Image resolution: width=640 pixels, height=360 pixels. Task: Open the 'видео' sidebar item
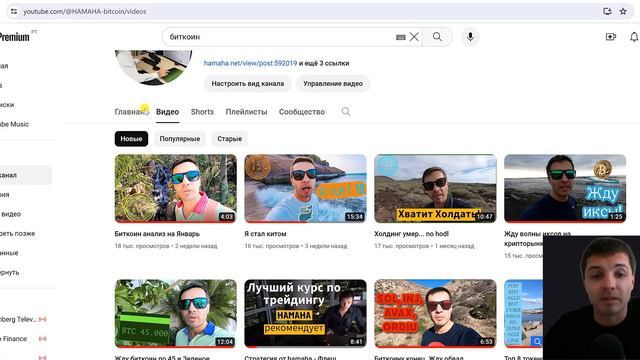tap(11, 214)
